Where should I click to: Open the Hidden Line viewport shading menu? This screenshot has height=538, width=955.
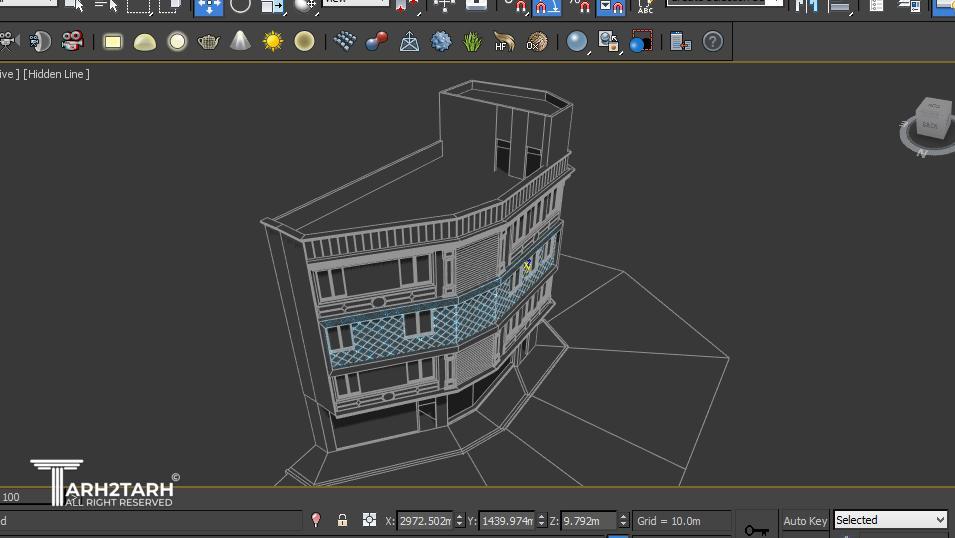(x=57, y=74)
